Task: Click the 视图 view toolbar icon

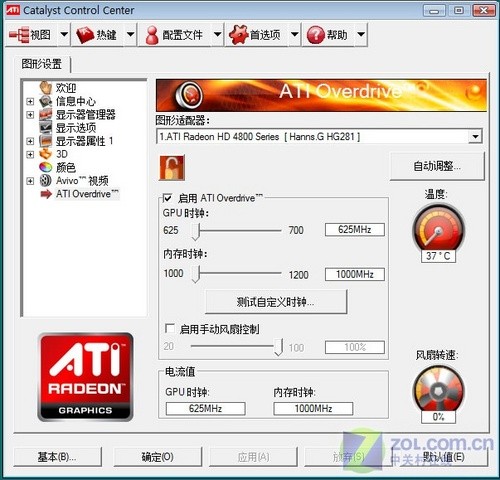Action: pos(19,34)
